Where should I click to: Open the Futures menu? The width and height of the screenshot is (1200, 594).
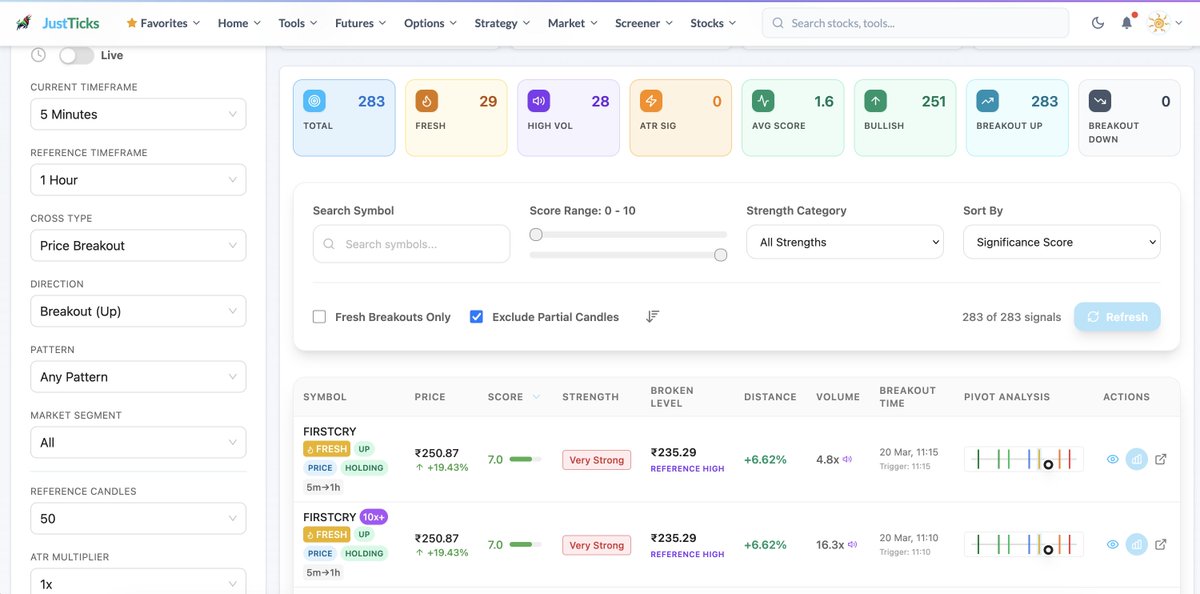(361, 23)
